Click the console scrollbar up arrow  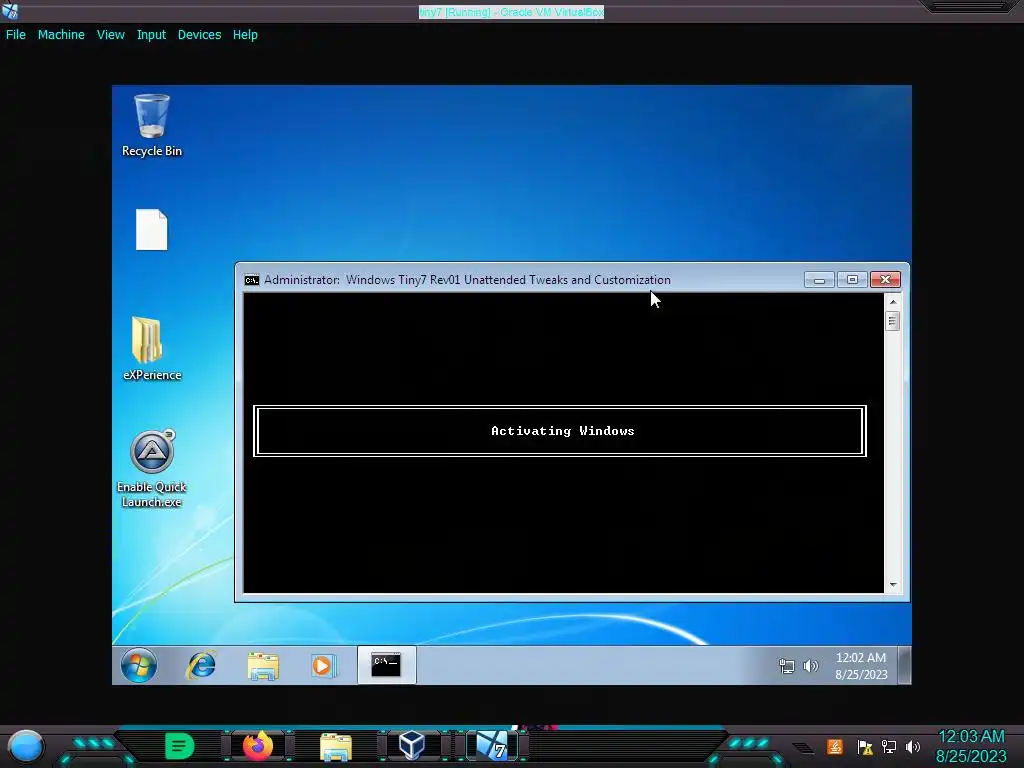(893, 302)
